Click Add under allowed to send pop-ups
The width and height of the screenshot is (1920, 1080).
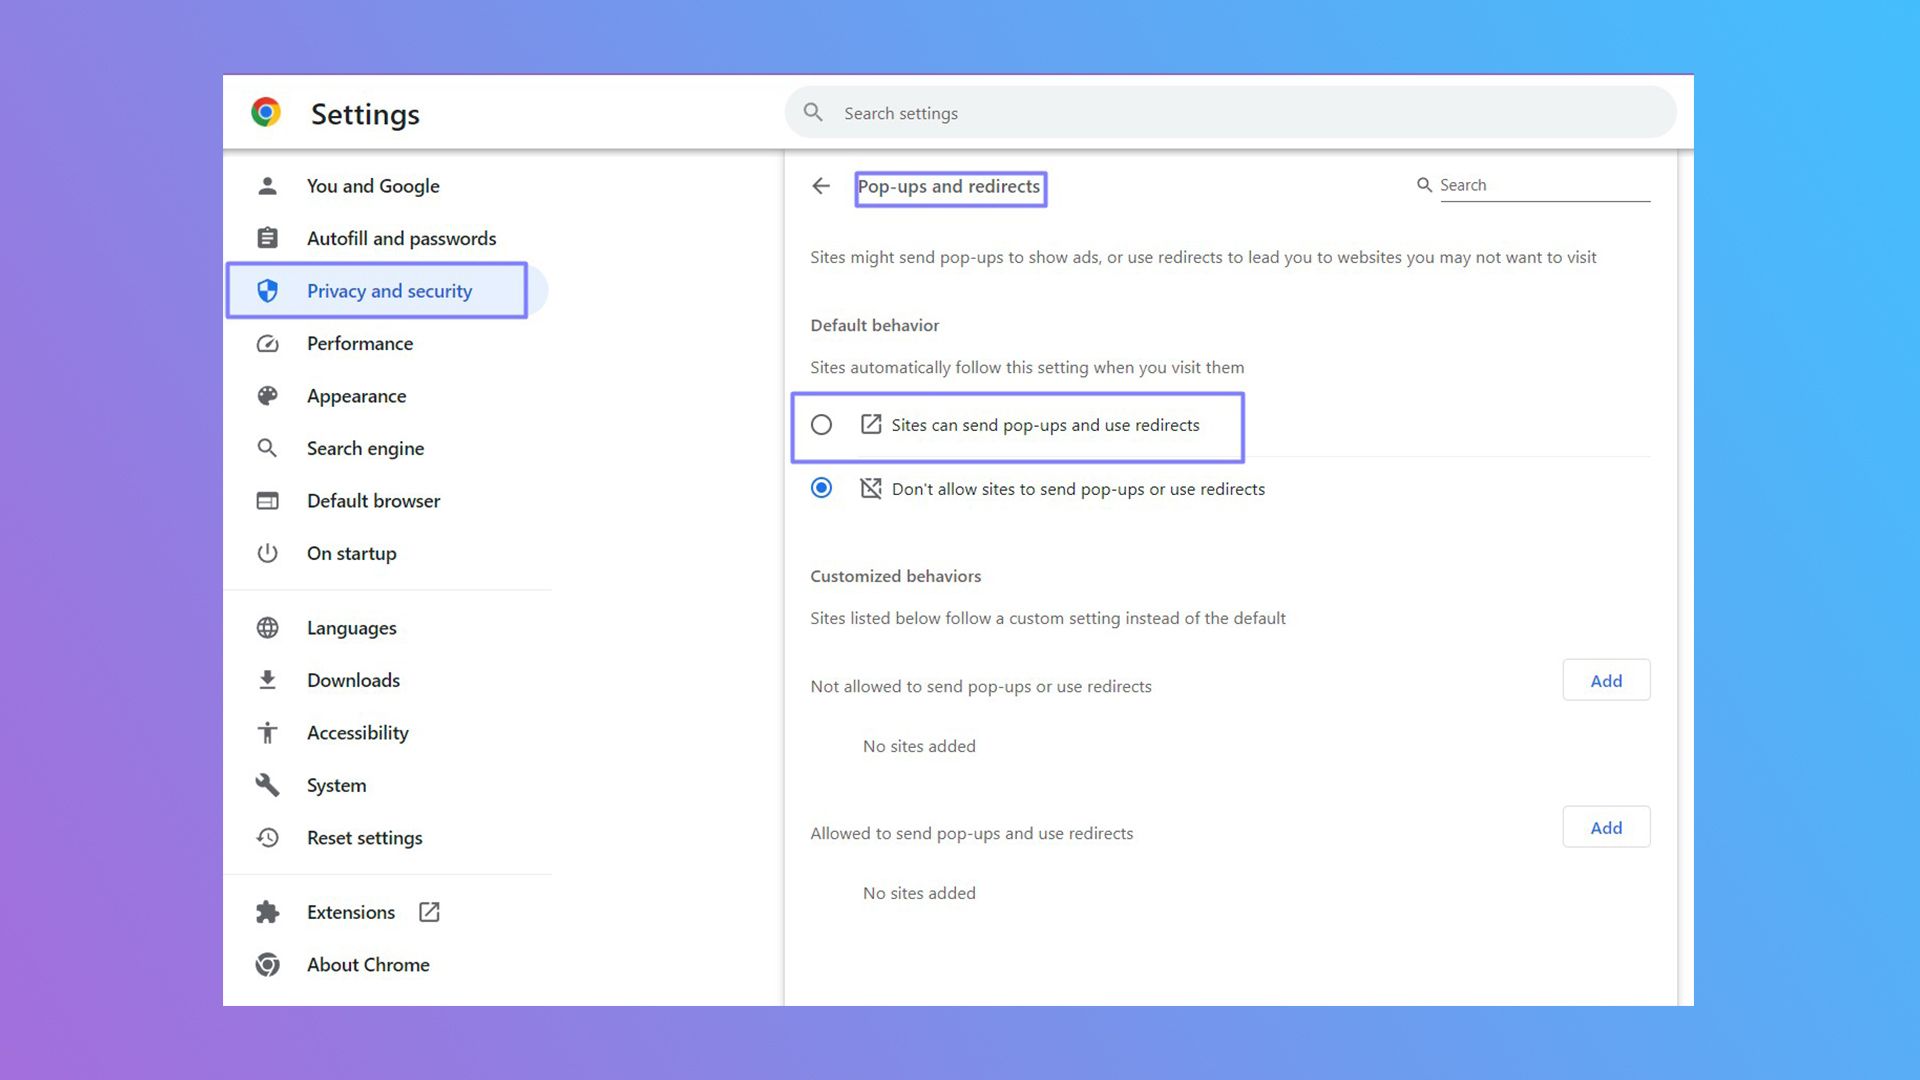coord(1606,827)
